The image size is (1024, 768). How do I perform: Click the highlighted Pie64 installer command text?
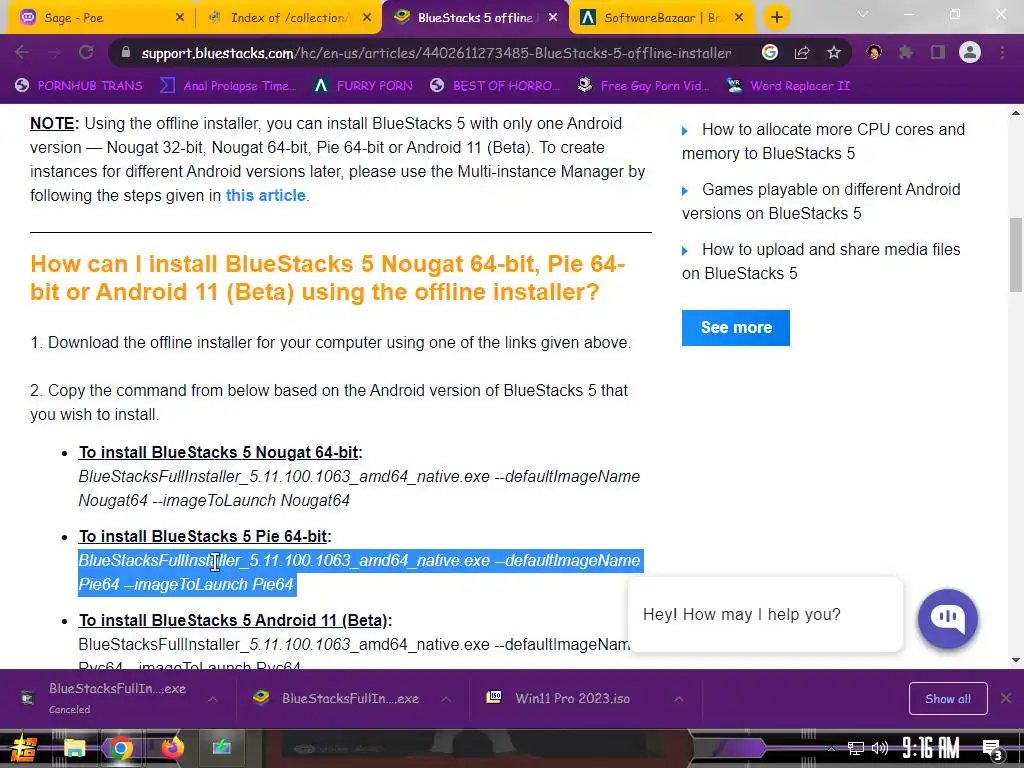click(359, 572)
